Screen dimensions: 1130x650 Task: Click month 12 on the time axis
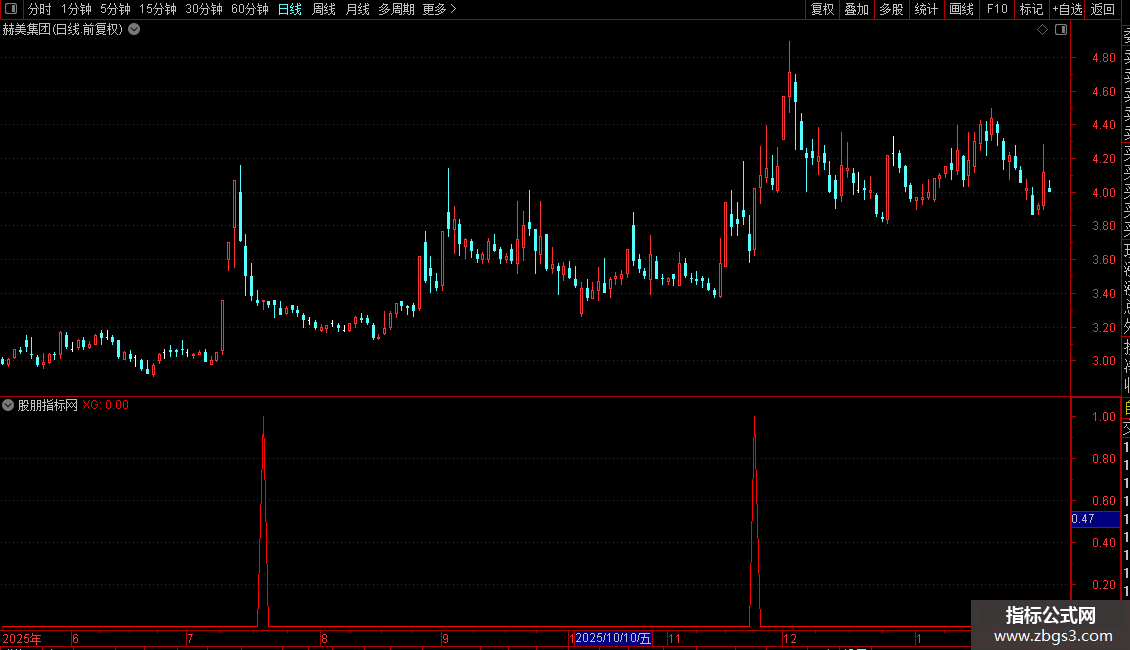coord(790,638)
